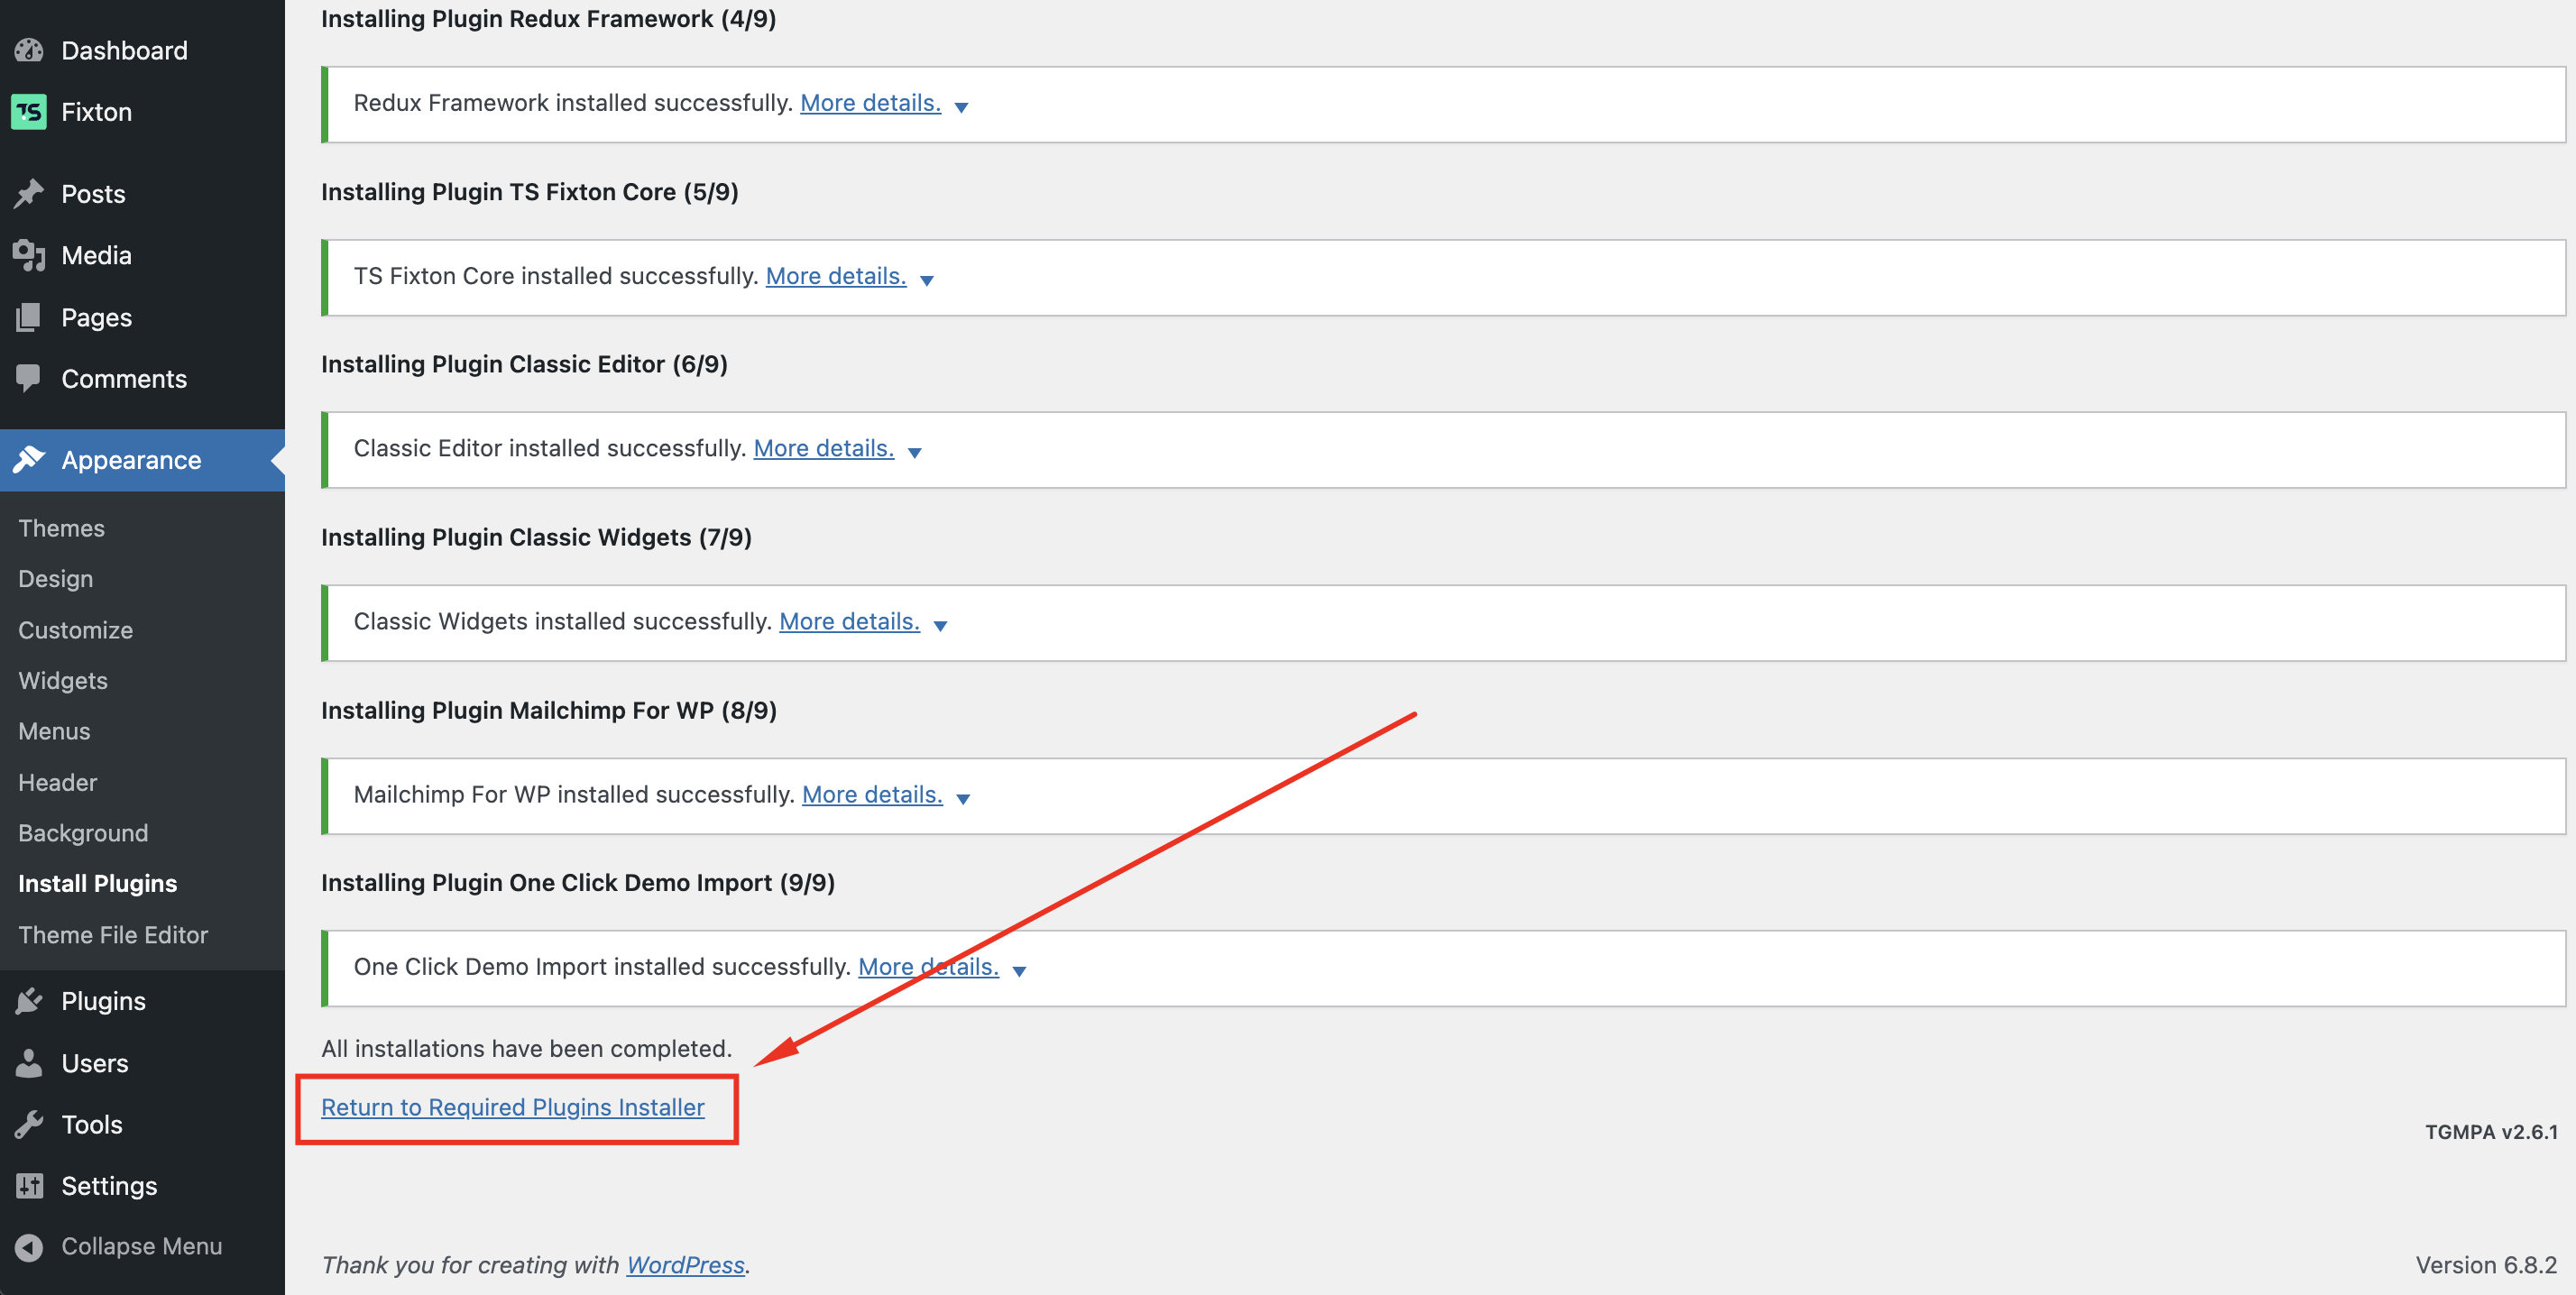Open the Themes submenu item
The width and height of the screenshot is (2576, 1295).
tap(61, 528)
